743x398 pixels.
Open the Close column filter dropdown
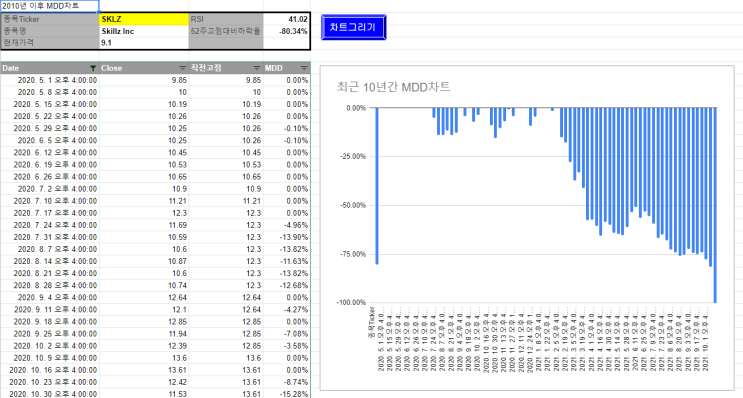(182, 68)
